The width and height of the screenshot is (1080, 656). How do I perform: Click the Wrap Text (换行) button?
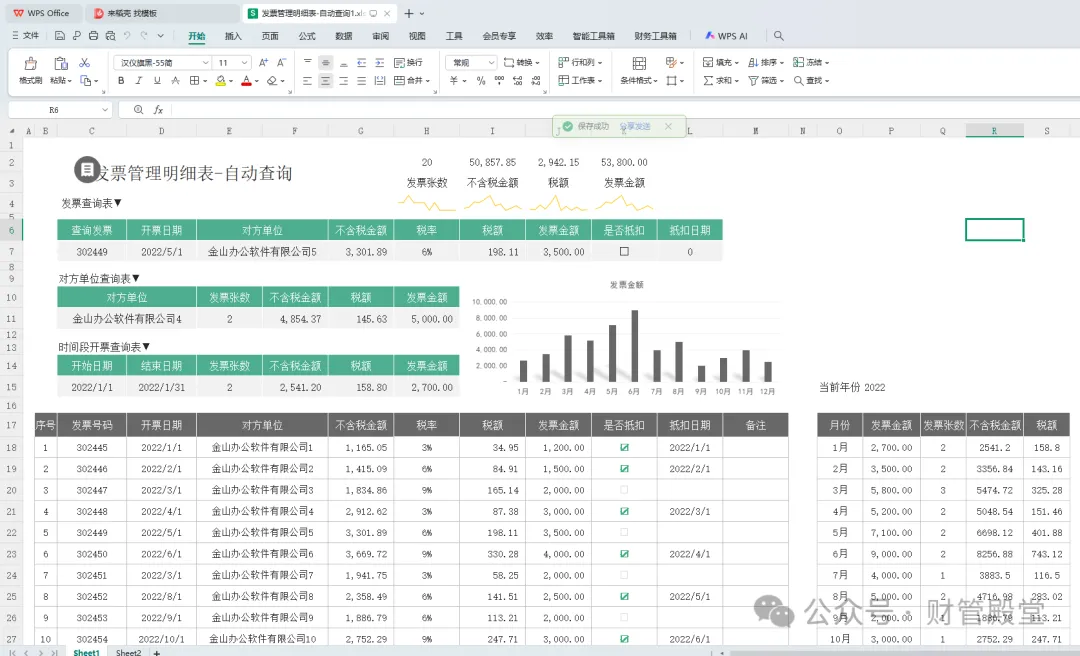click(x=408, y=63)
